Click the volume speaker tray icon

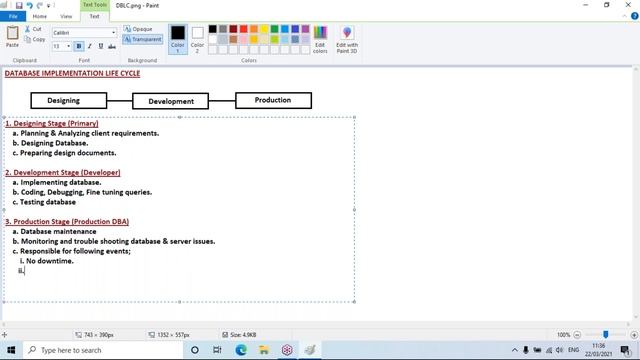(560, 350)
